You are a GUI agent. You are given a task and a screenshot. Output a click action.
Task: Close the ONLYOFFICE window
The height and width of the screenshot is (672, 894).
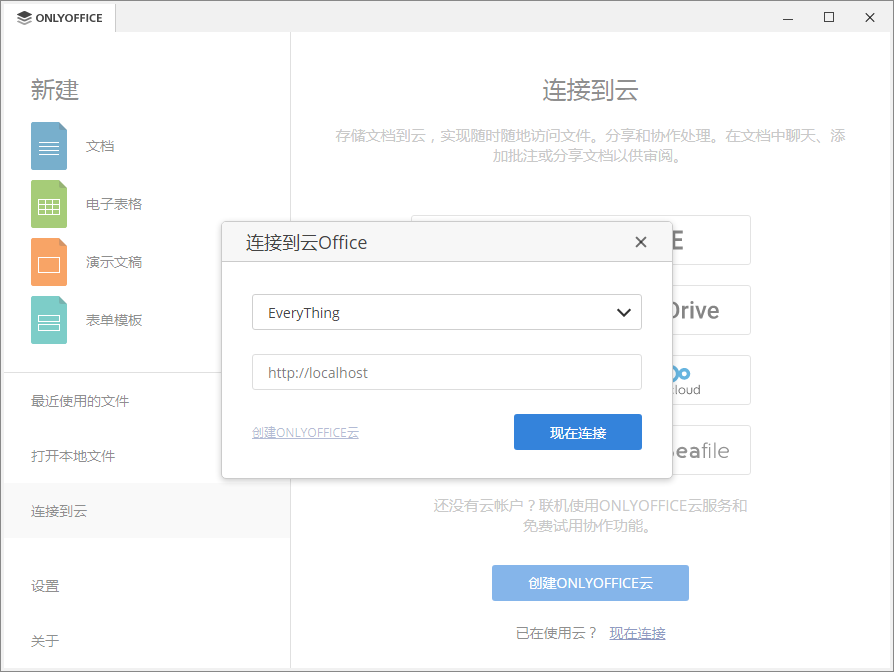870,18
